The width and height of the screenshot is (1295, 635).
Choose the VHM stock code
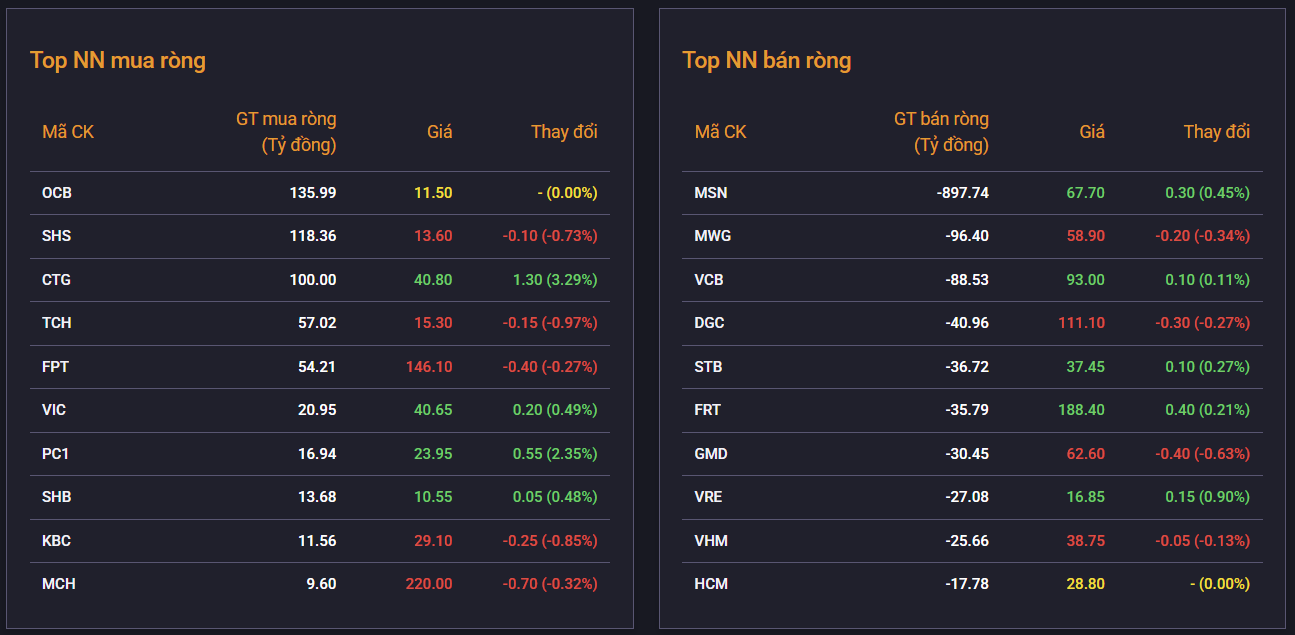711,541
